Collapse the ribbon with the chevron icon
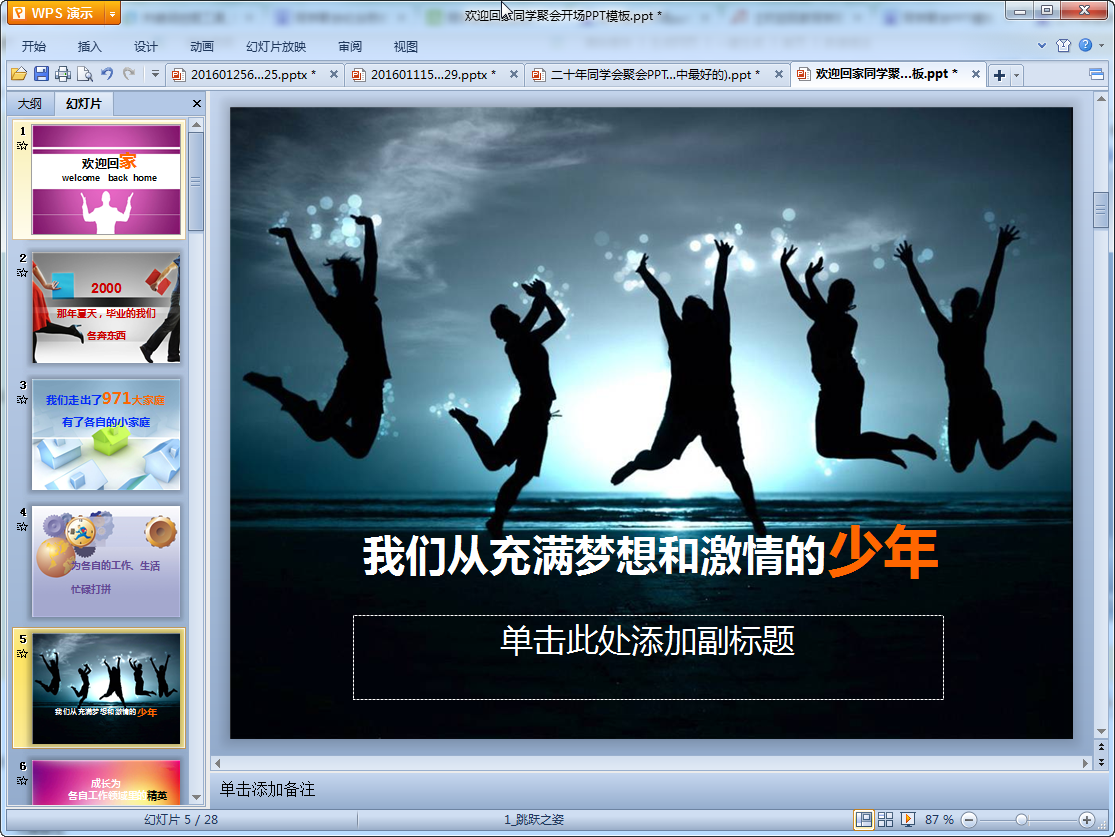The image size is (1115, 837). [1042, 46]
